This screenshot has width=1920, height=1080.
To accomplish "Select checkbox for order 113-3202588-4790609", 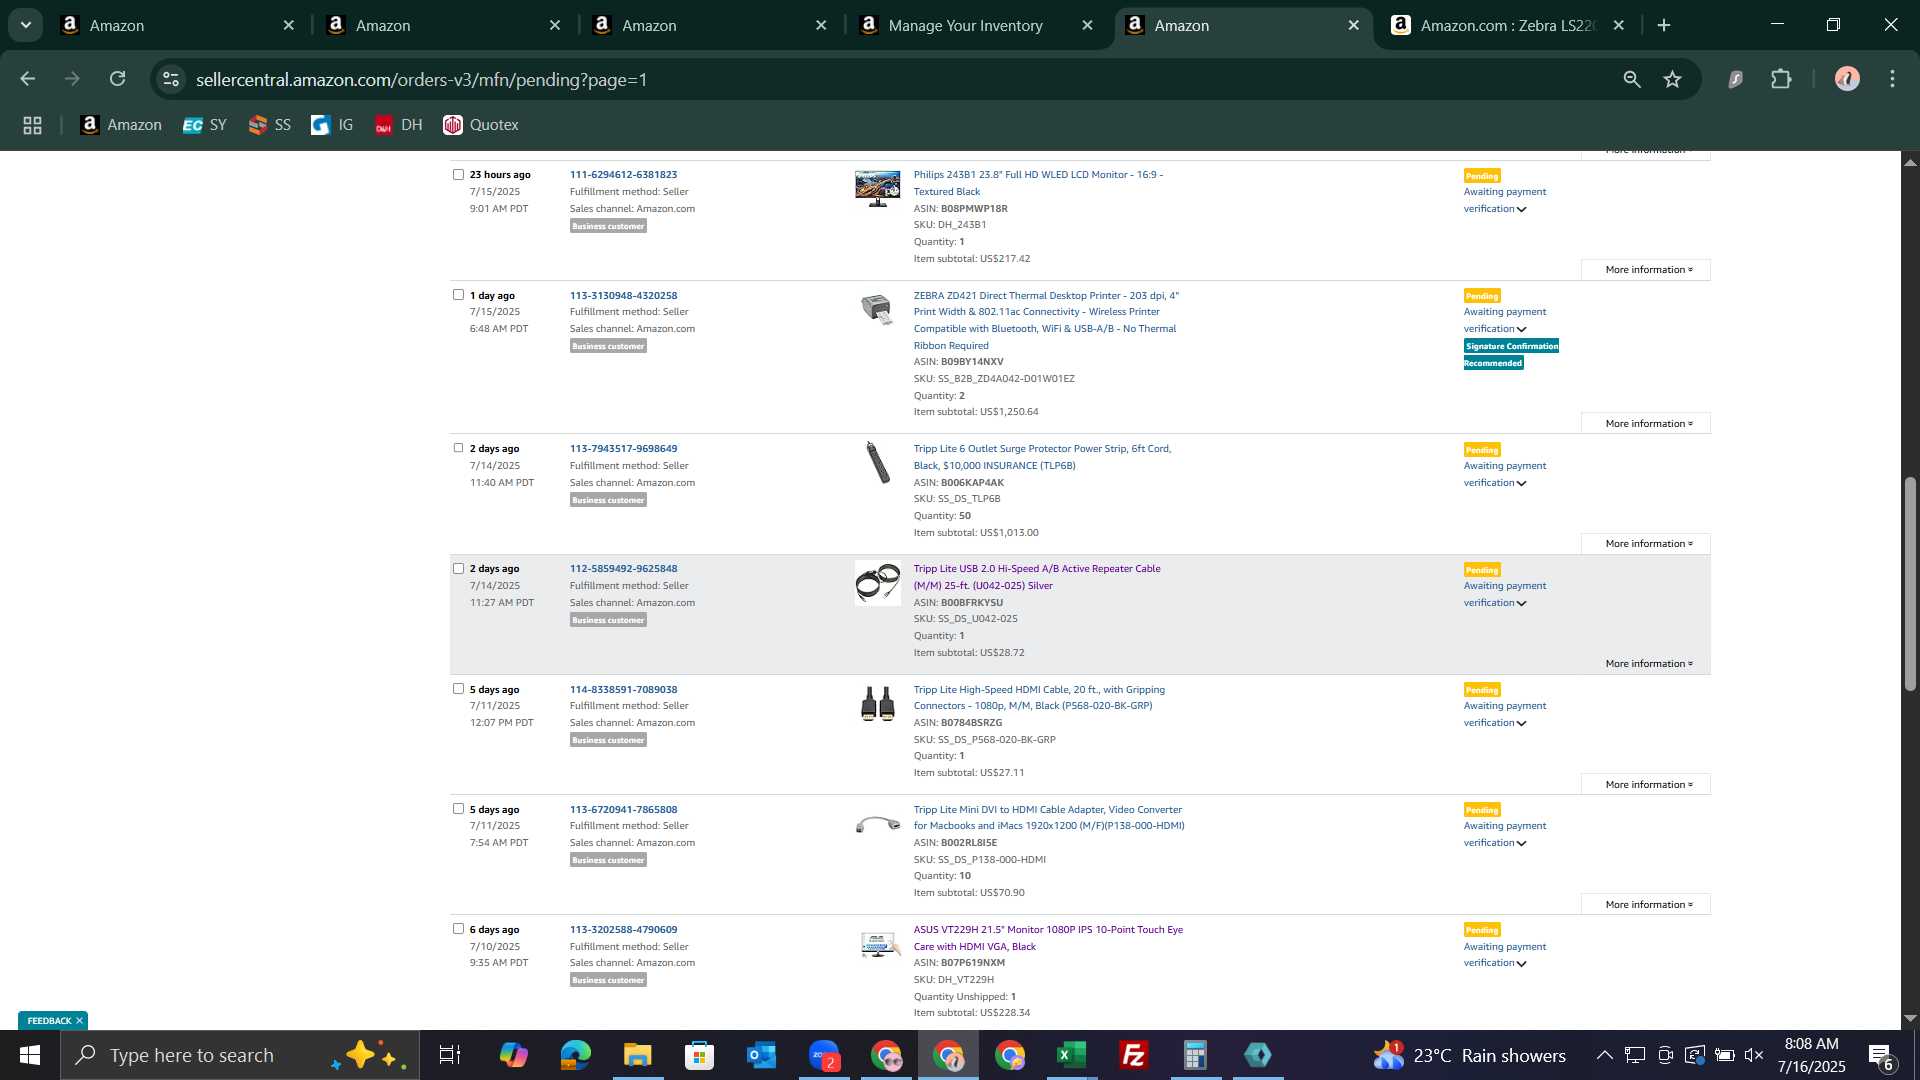I will point(458,929).
